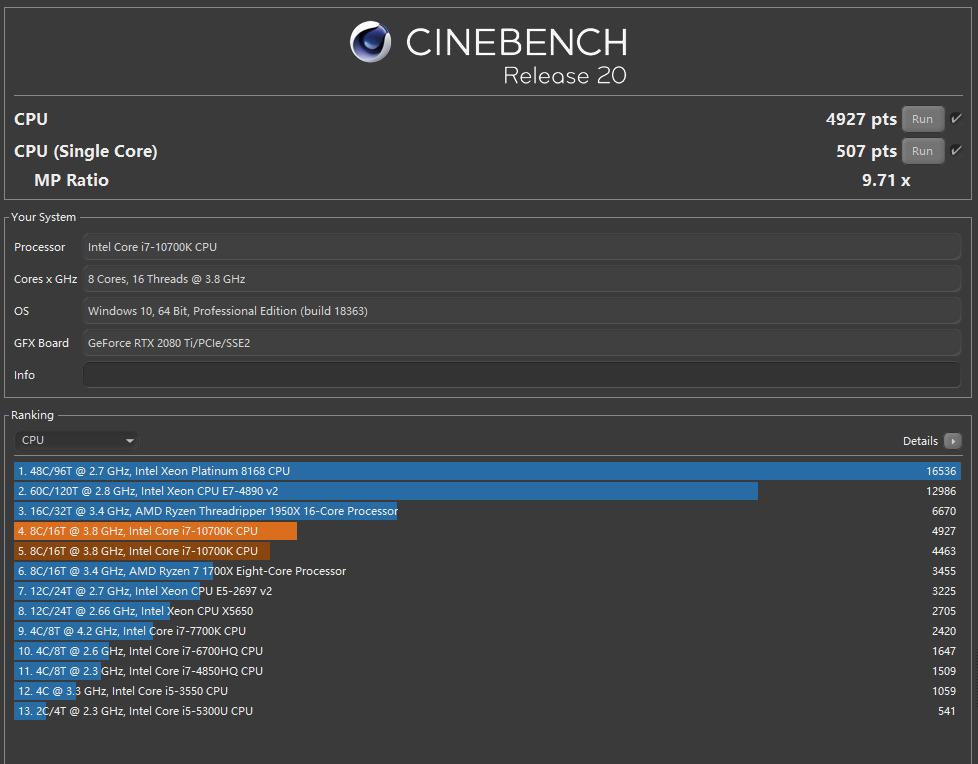Click the Cinebench sphere logo icon

(370, 42)
